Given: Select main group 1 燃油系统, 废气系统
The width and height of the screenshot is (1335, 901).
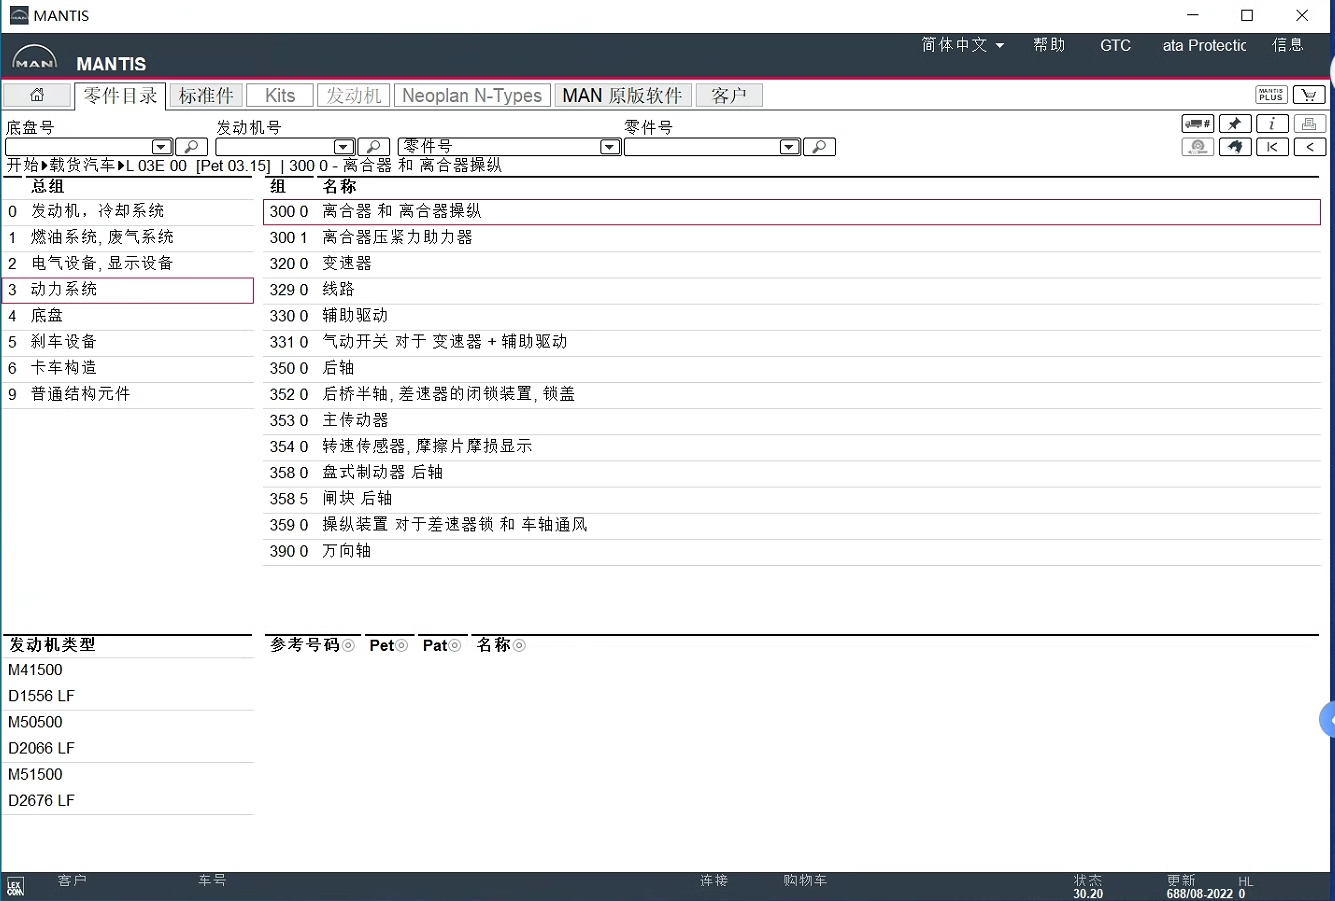Looking at the screenshot, I should [x=128, y=238].
